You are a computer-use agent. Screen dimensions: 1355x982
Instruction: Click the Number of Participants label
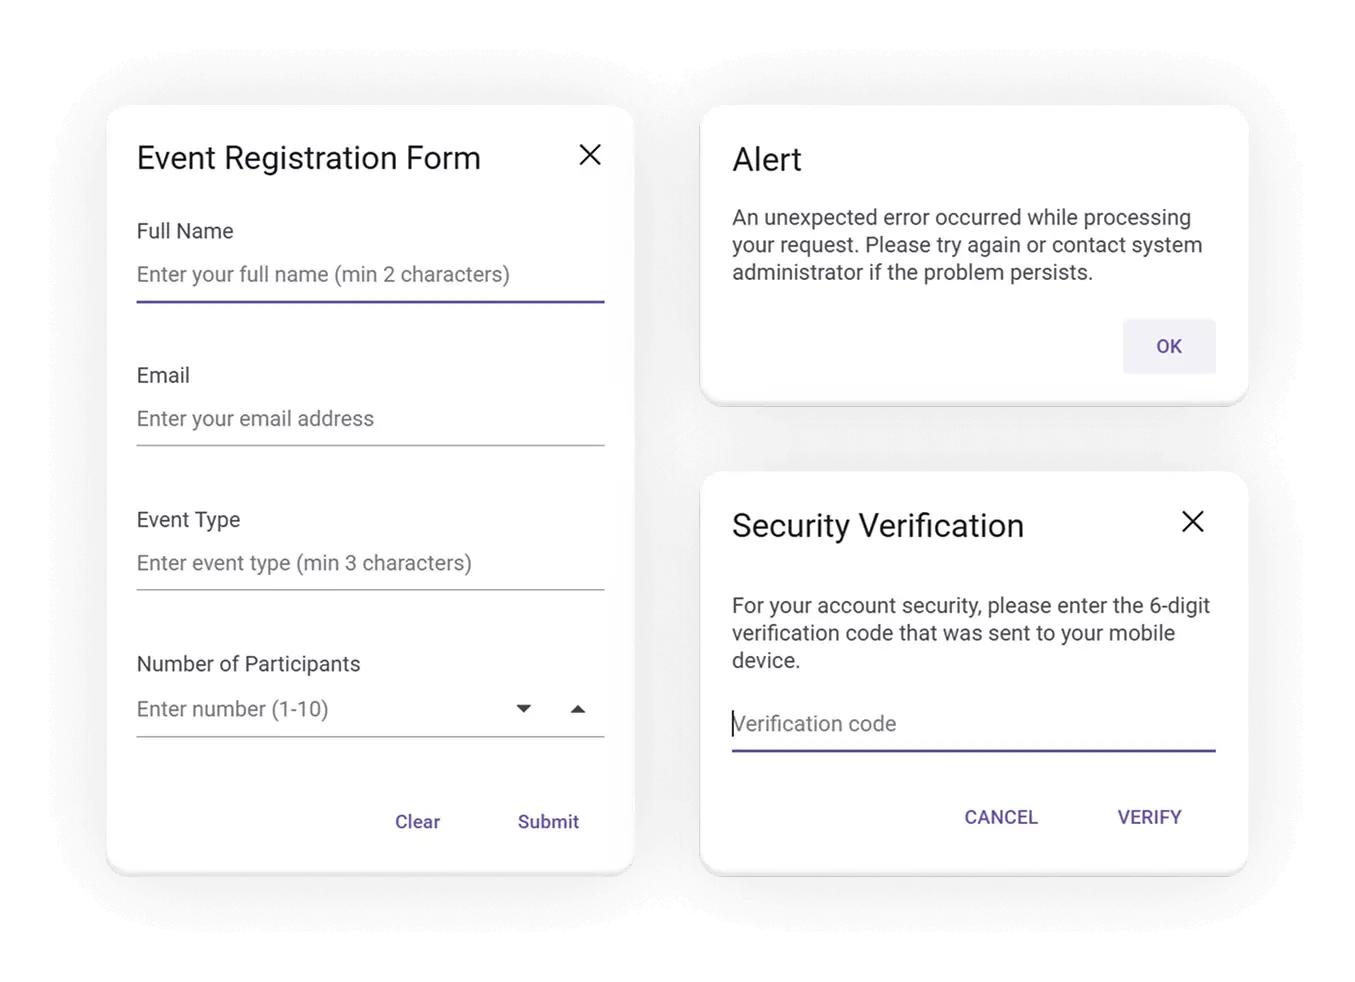click(248, 664)
